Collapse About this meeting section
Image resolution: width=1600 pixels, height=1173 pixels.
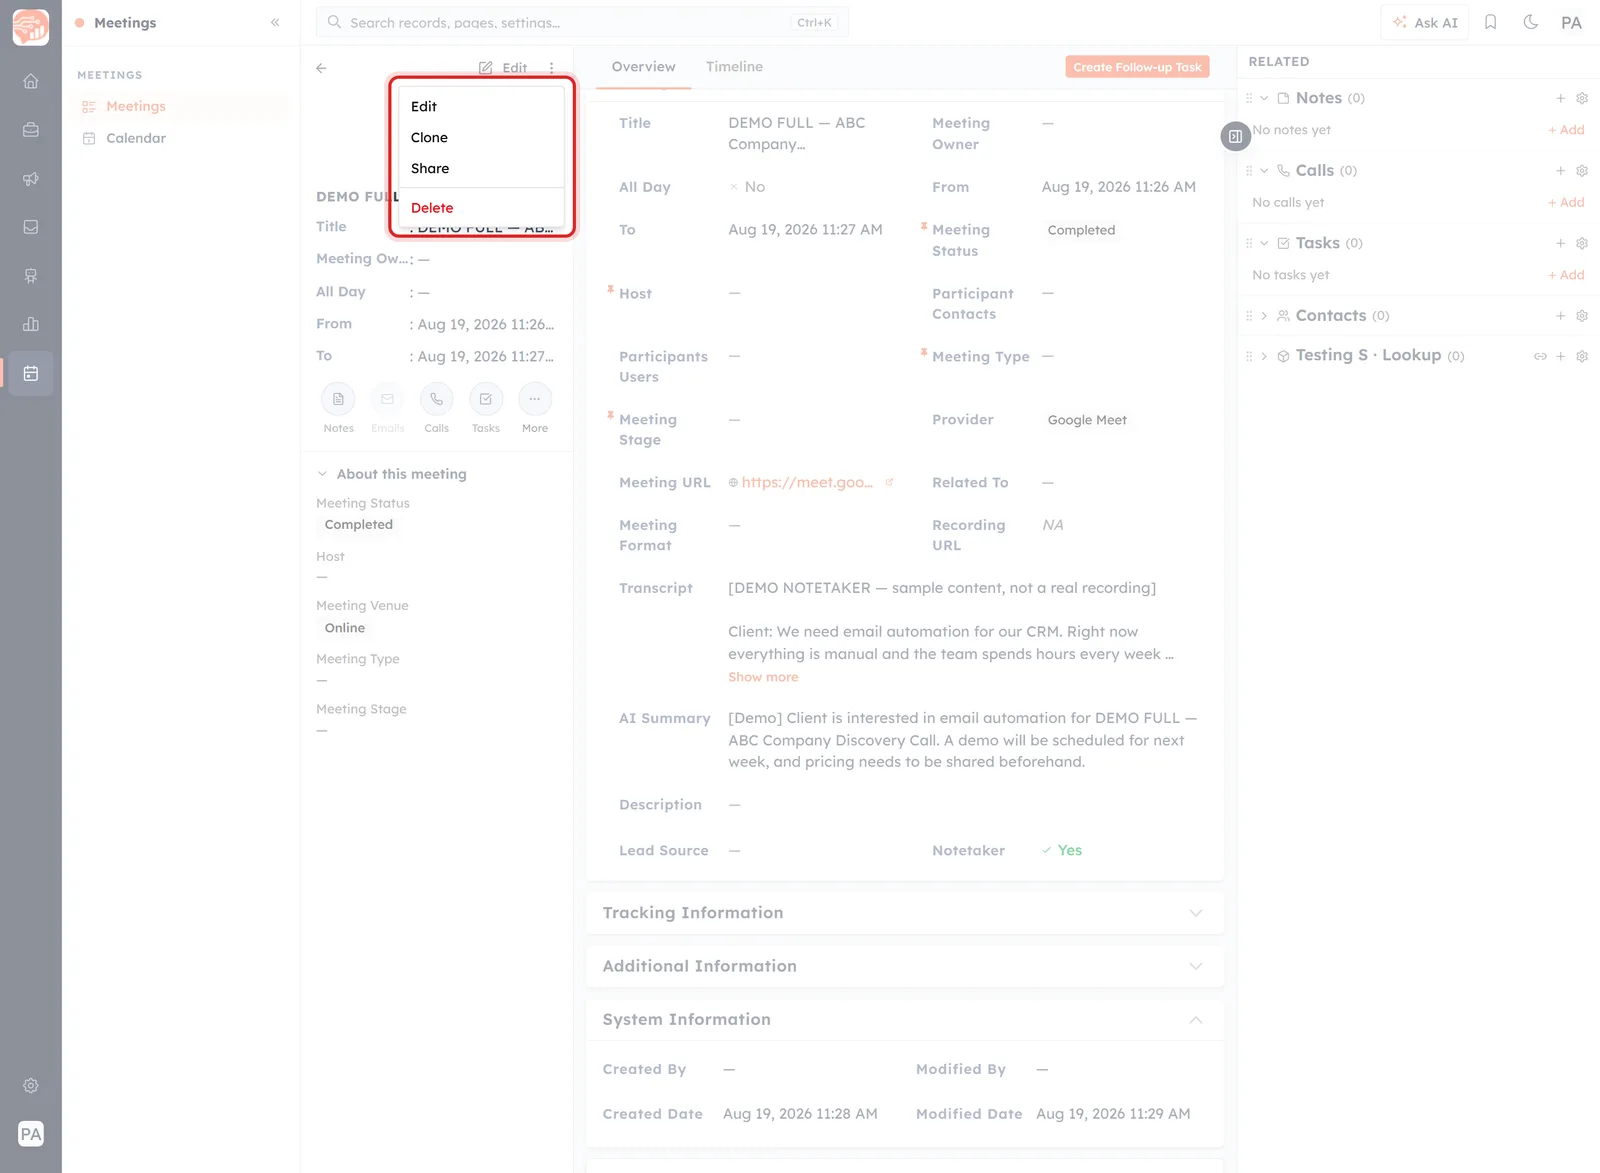tap(322, 474)
